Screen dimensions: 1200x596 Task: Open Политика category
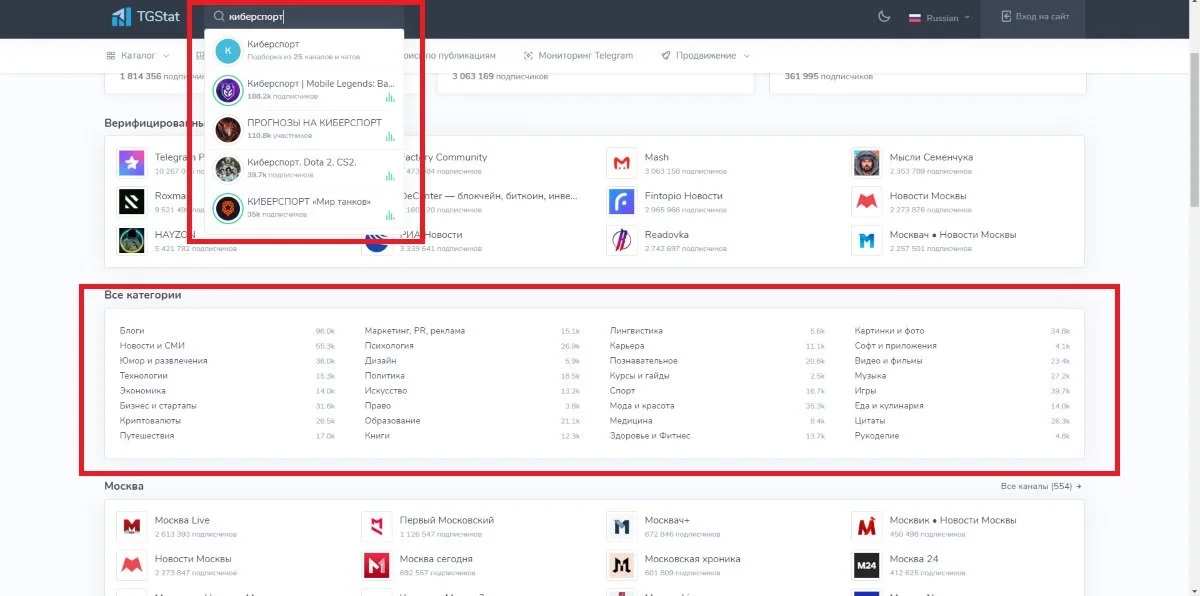coord(385,375)
